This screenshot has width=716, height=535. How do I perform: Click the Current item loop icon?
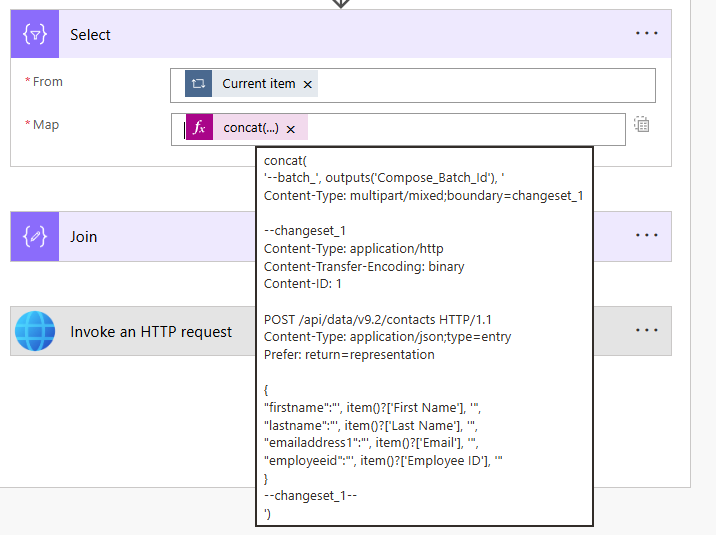pos(198,84)
